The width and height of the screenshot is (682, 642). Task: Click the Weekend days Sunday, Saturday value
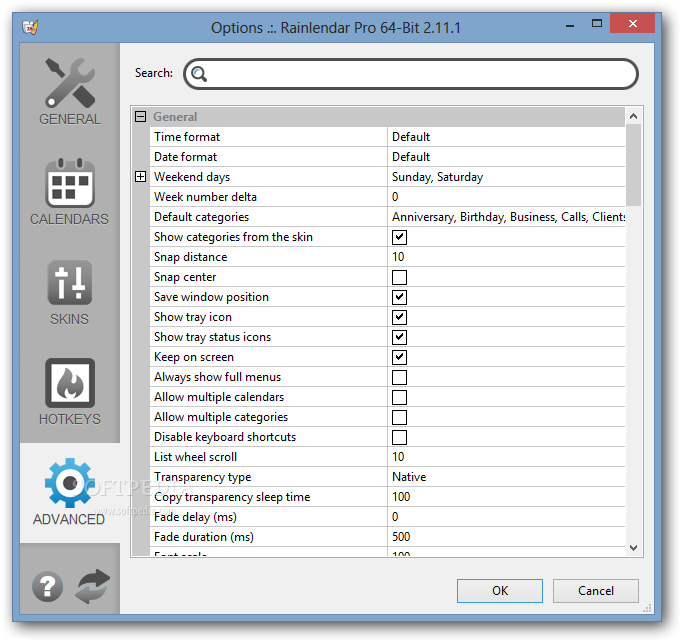pyautogui.click(x=438, y=177)
